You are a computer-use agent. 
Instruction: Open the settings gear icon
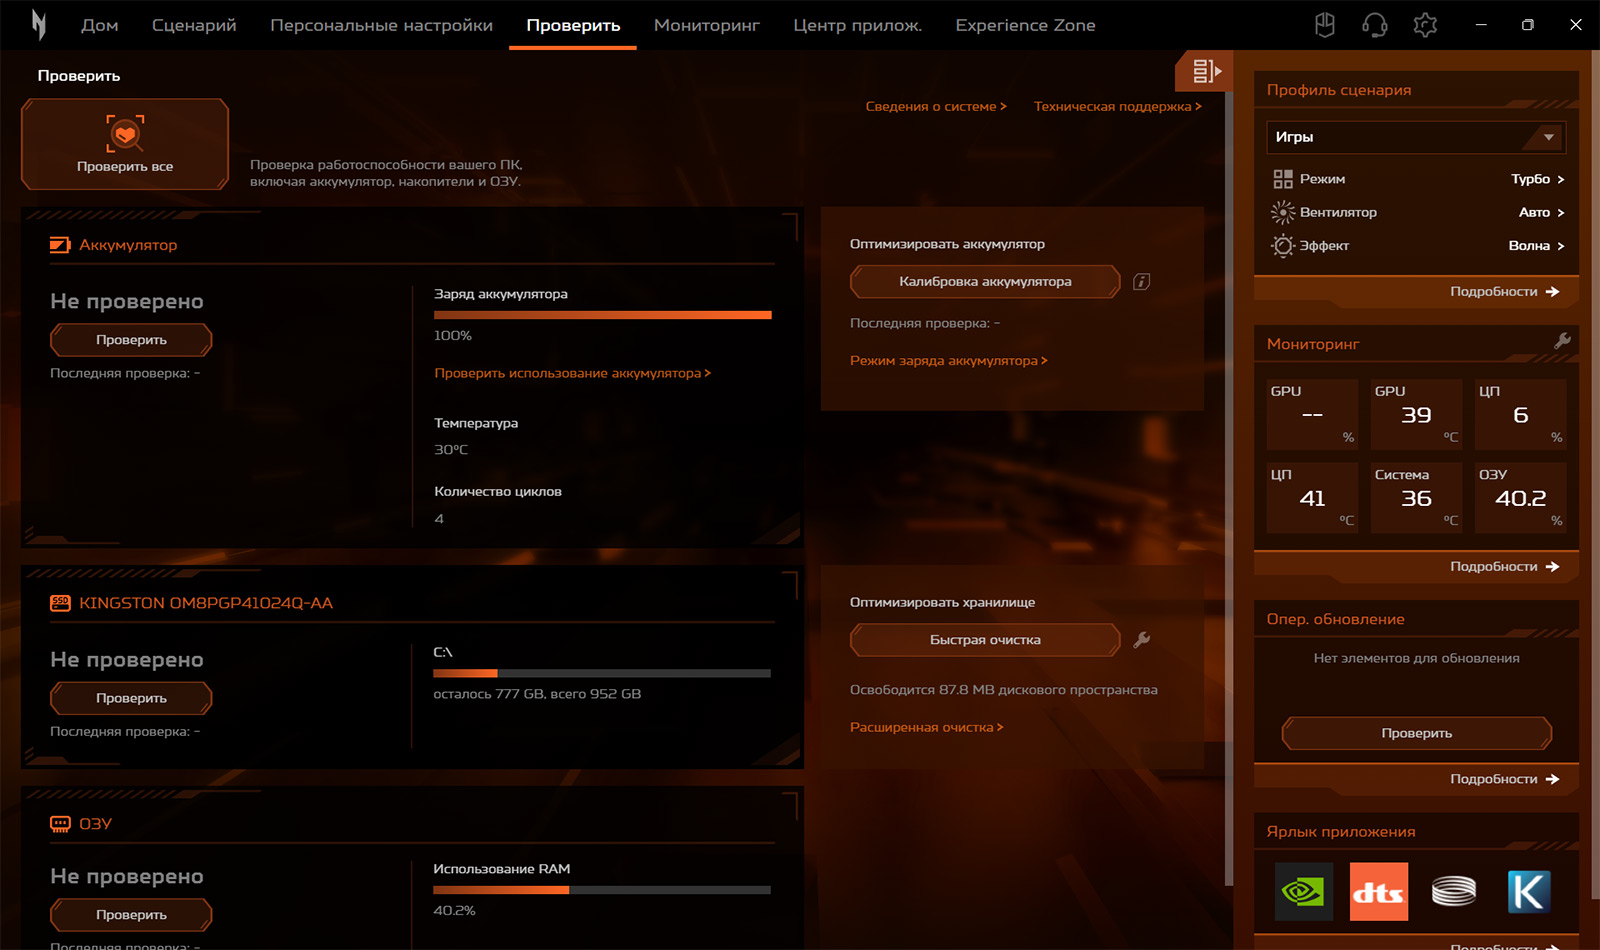point(1425,25)
